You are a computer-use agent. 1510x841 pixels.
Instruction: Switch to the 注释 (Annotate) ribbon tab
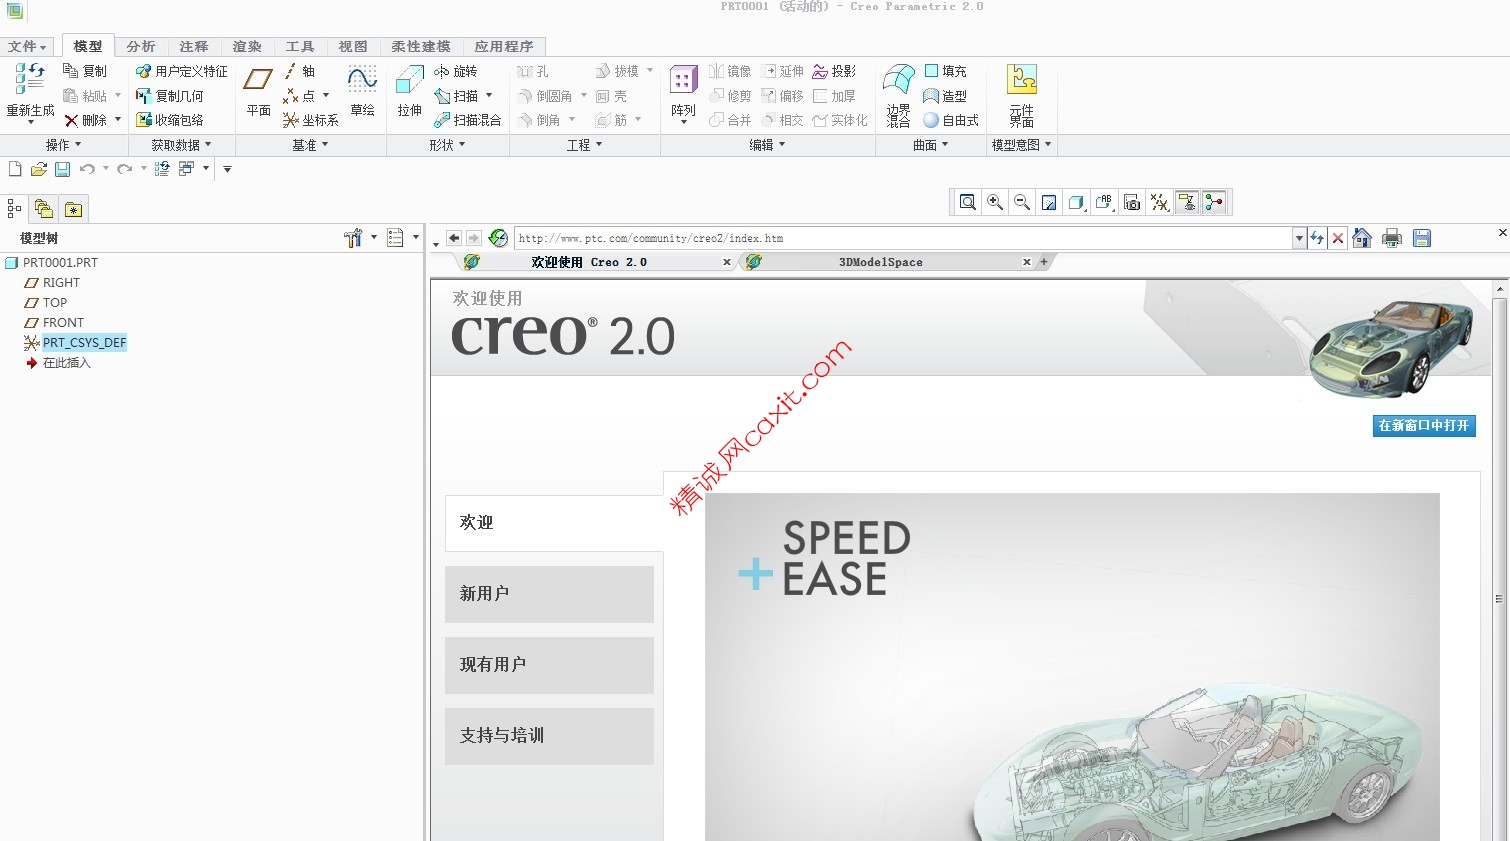tap(194, 46)
